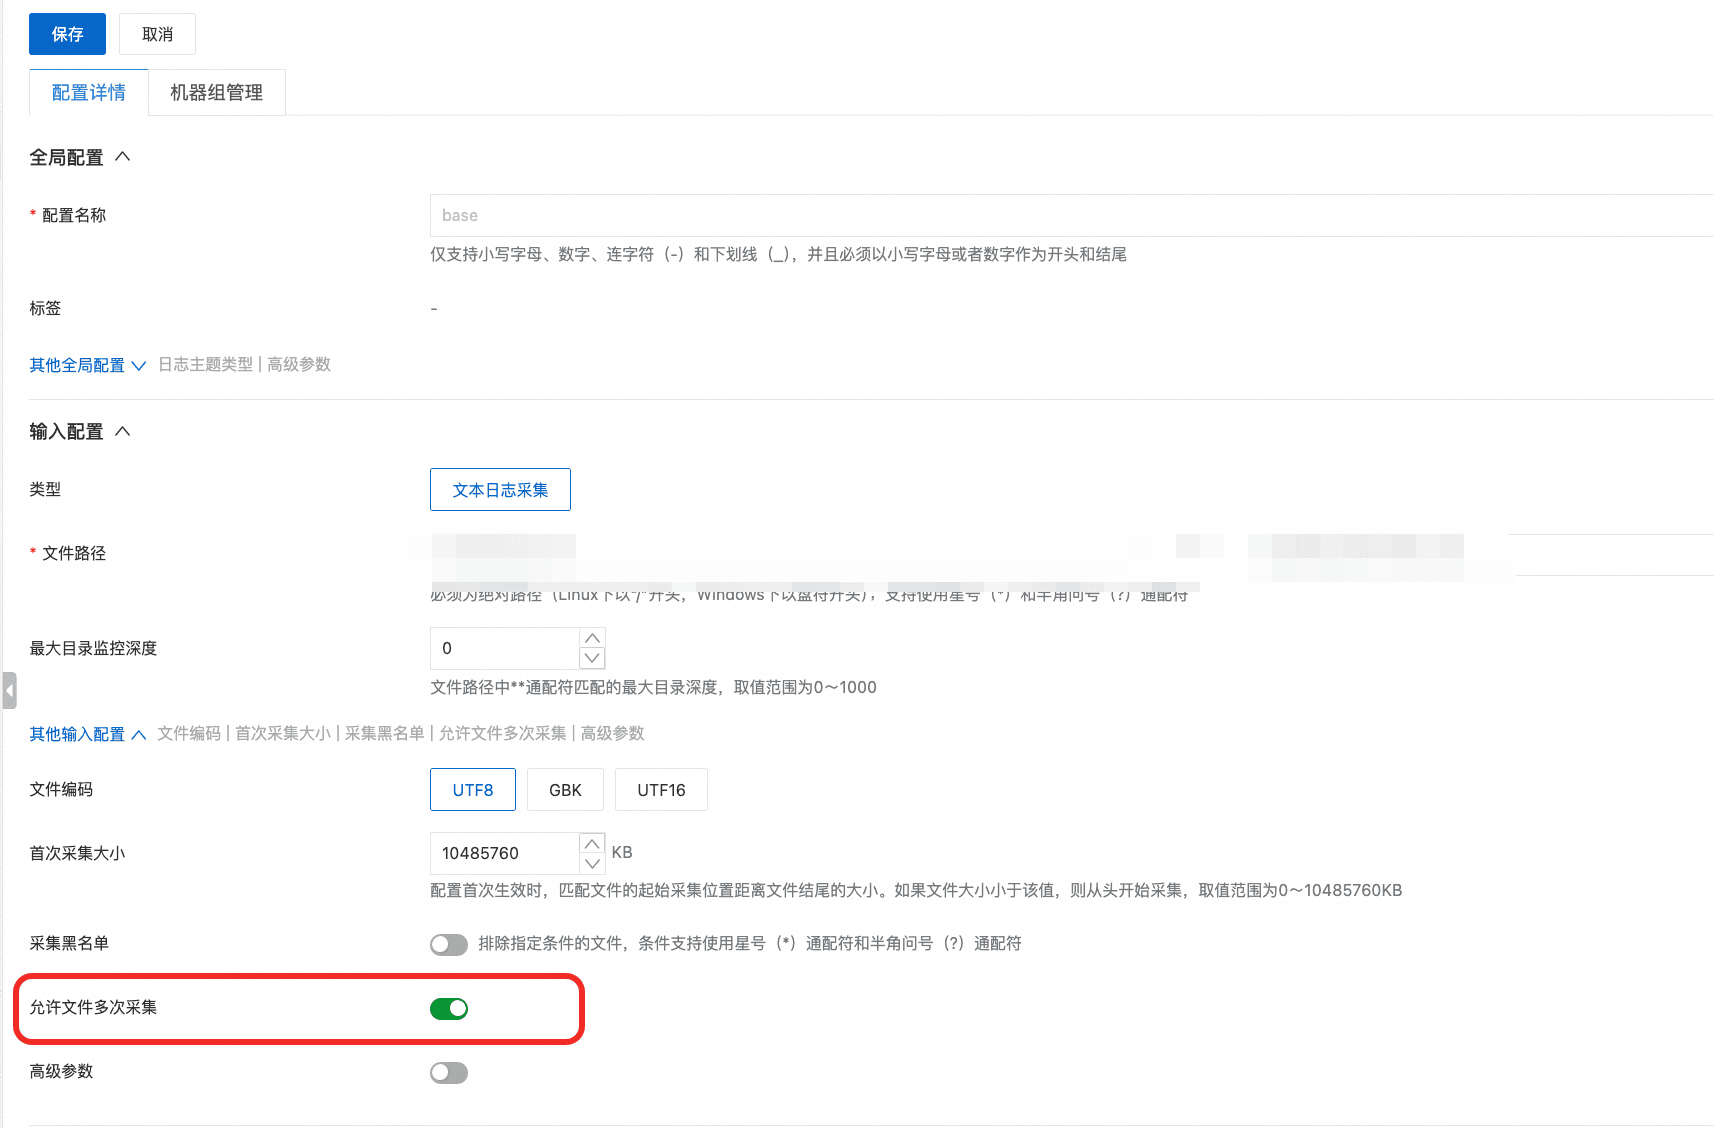Disable the 允许文件多次采集 toggle

(449, 1009)
